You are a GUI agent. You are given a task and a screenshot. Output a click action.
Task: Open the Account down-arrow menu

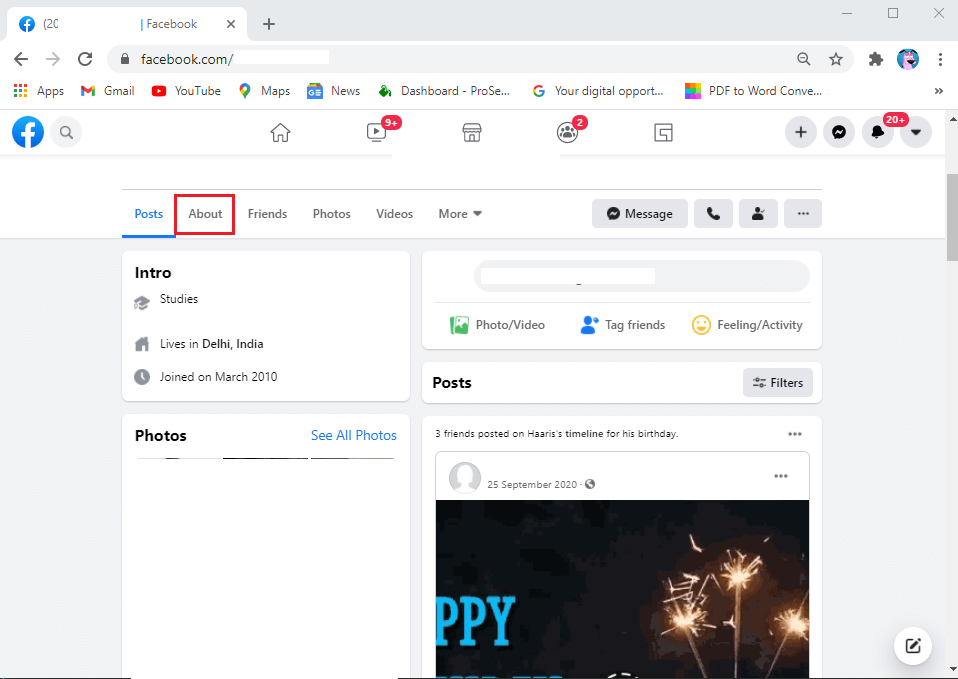(x=915, y=132)
